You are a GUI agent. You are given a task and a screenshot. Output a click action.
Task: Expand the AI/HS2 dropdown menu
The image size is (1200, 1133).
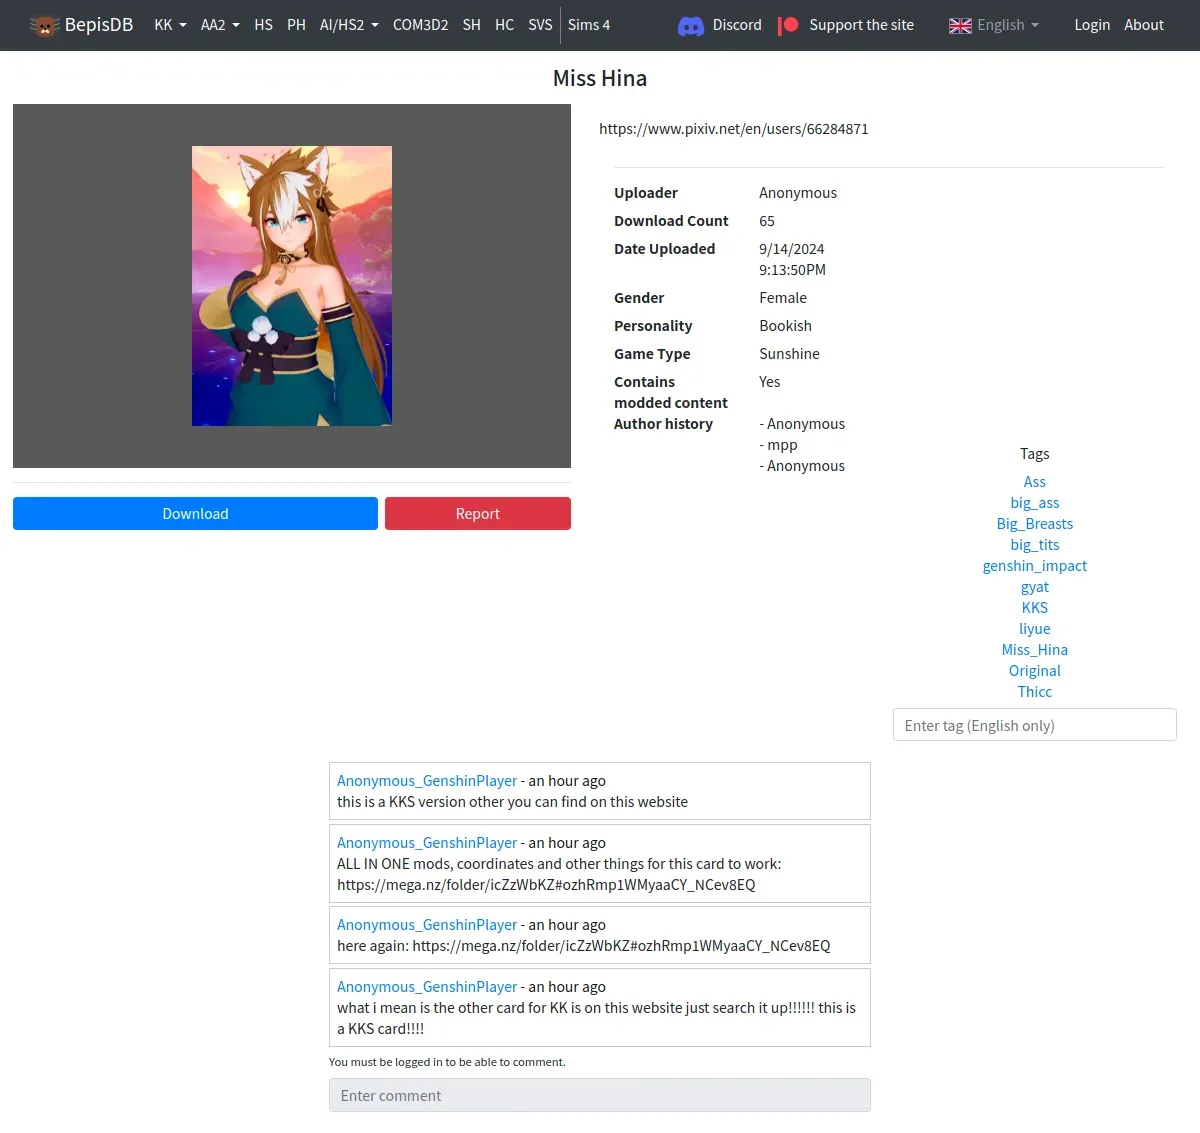349,25
